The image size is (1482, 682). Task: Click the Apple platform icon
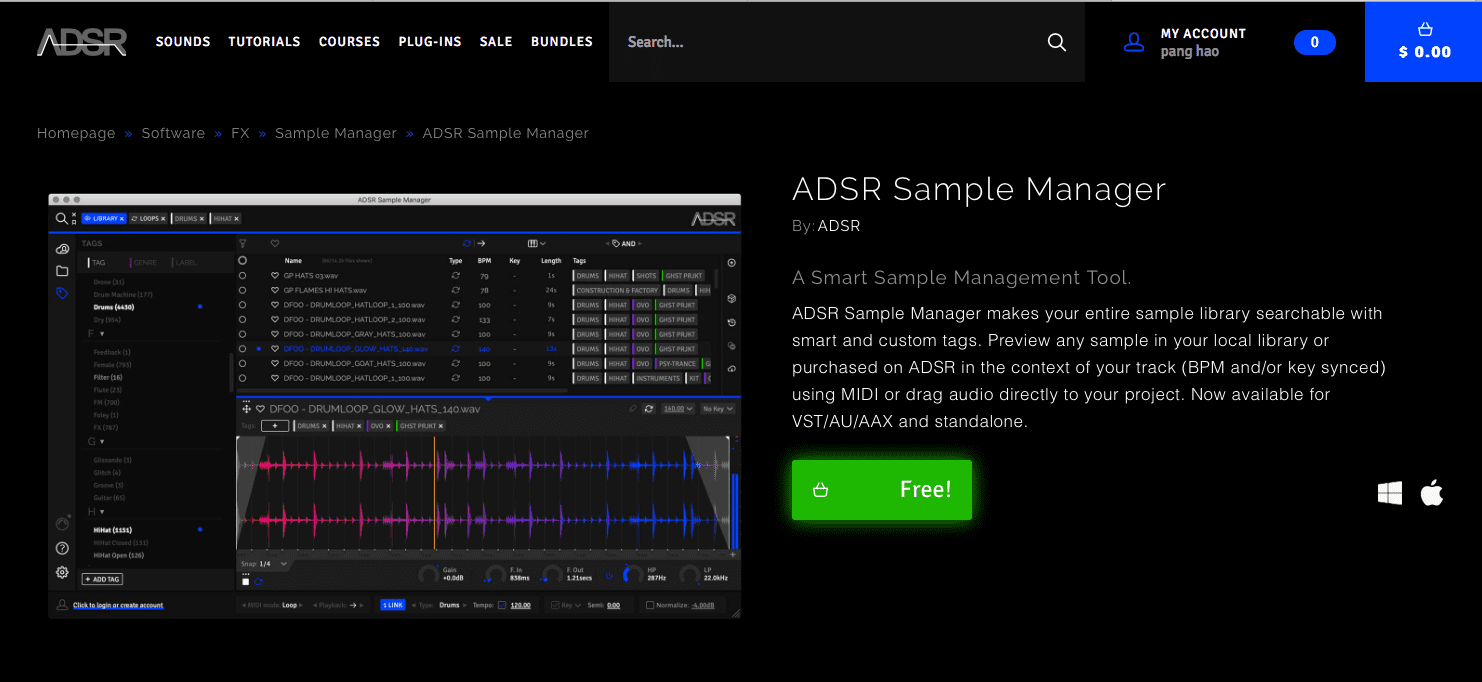click(1432, 492)
